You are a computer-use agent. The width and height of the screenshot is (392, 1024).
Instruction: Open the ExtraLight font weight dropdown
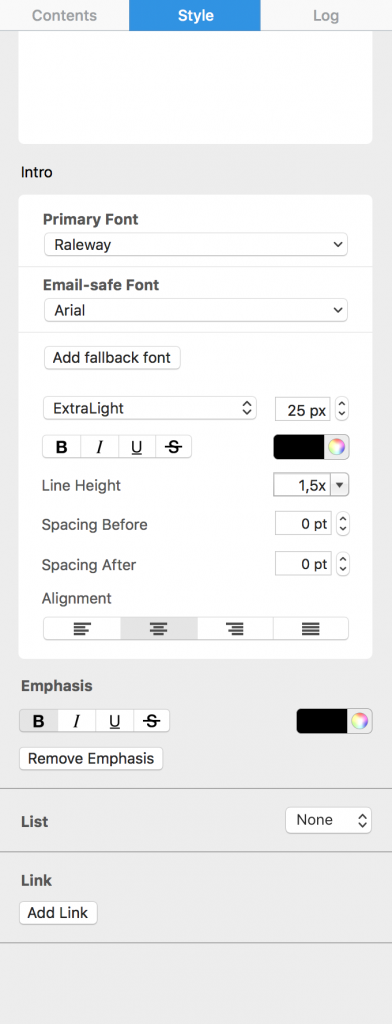tap(150, 408)
